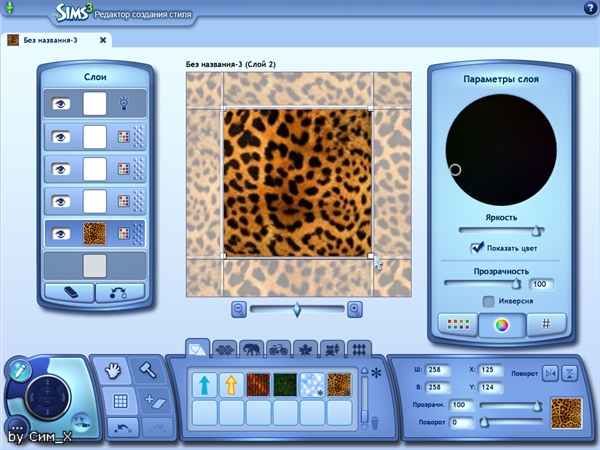Select the leopard pattern thumbnail in library
Image resolution: width=600 pixels, height=450 pixels.
(338, 385)
